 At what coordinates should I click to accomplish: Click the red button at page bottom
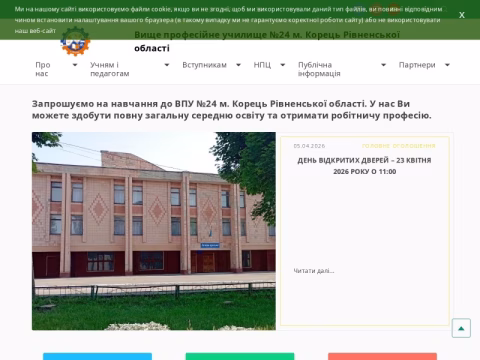pos(382,356)
